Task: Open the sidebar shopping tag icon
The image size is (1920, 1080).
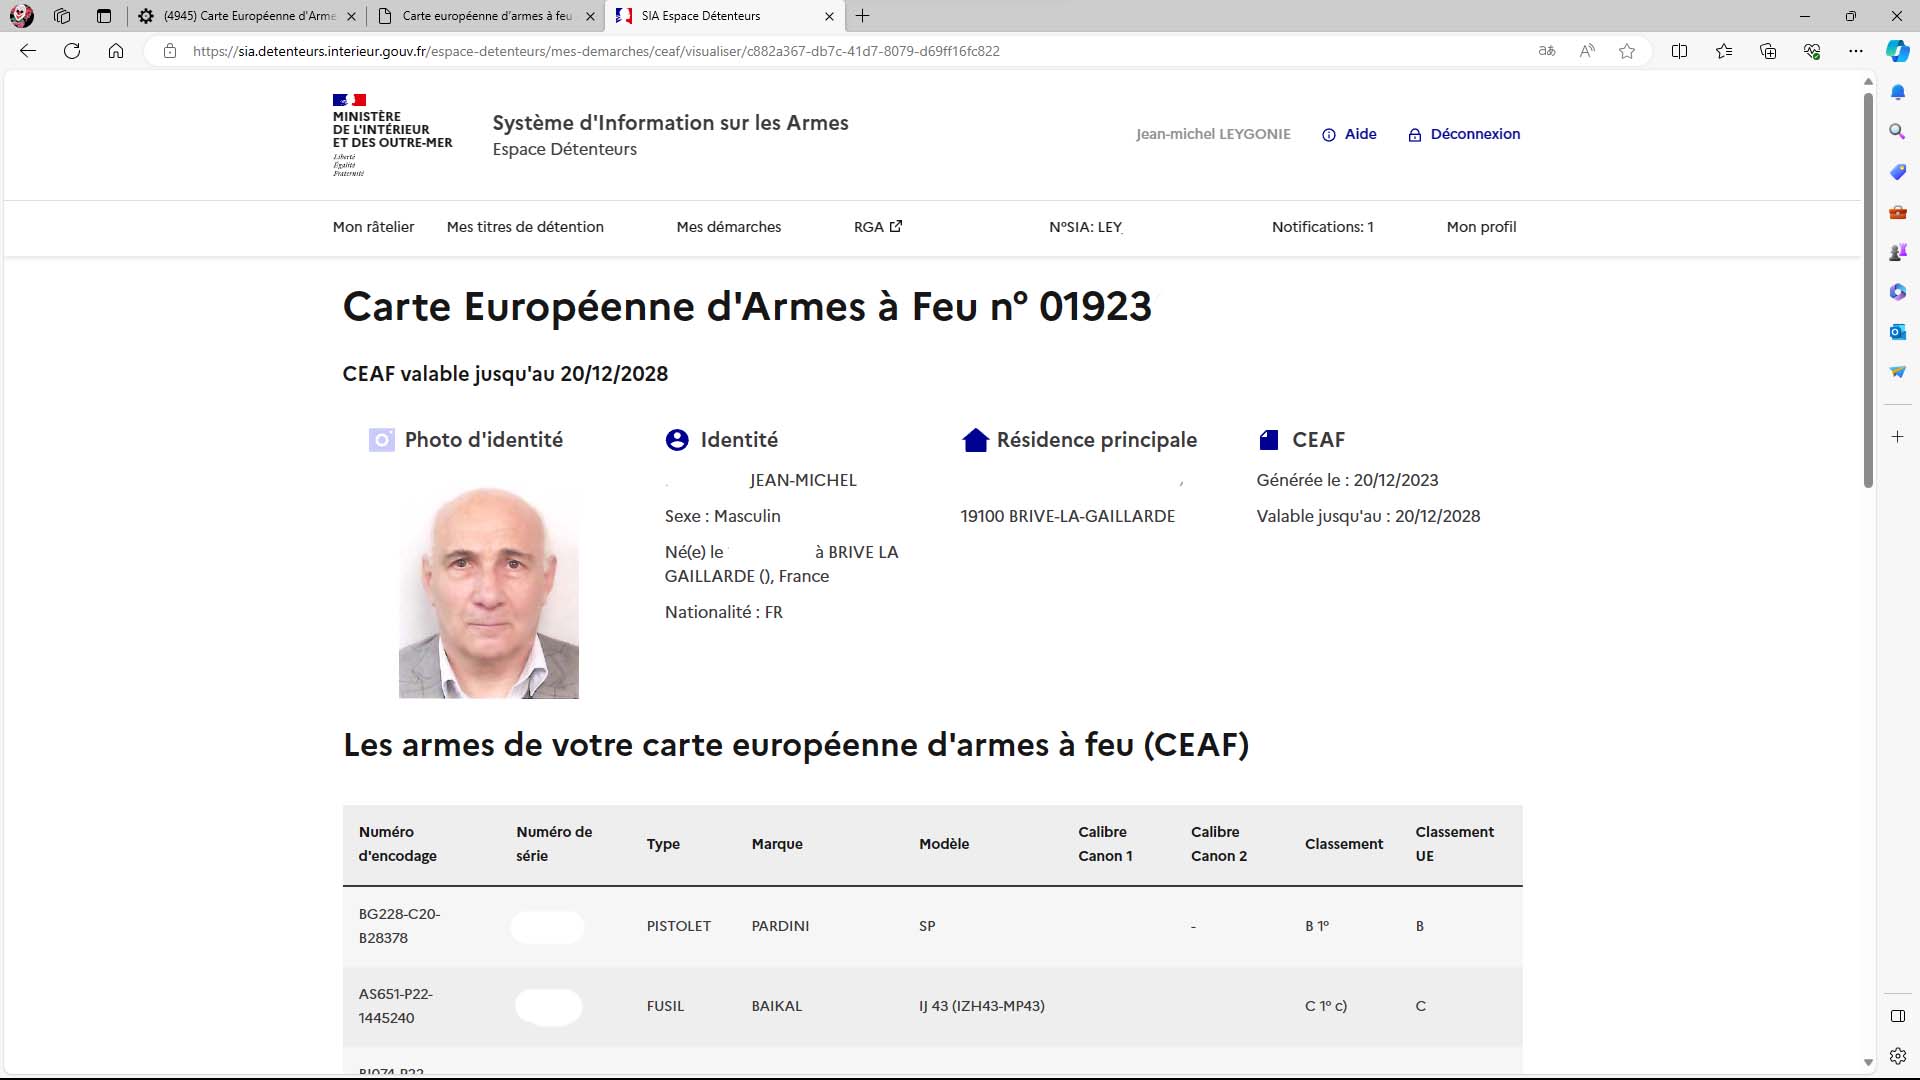Action: 1897,172
